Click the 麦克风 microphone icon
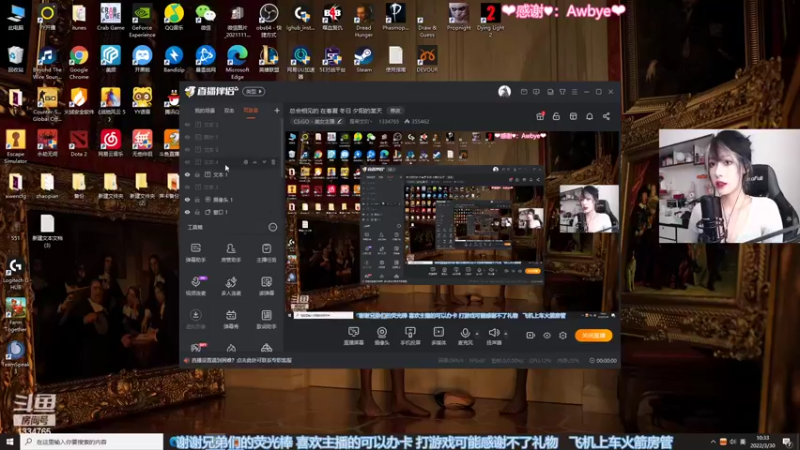 pos(465,336)
